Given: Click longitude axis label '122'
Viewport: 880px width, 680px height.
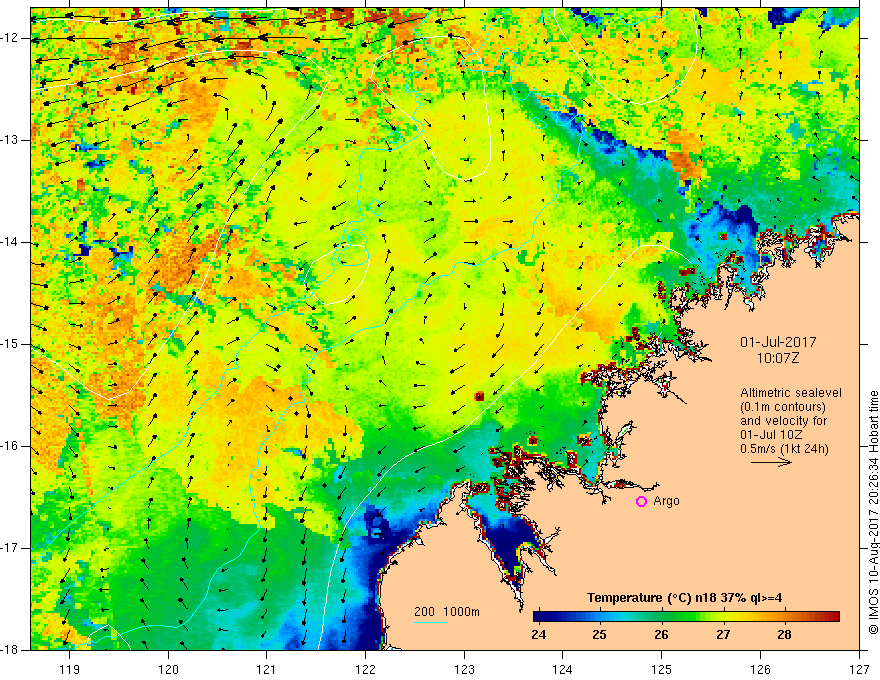Looking at the screenshot, I should [365, 669].
